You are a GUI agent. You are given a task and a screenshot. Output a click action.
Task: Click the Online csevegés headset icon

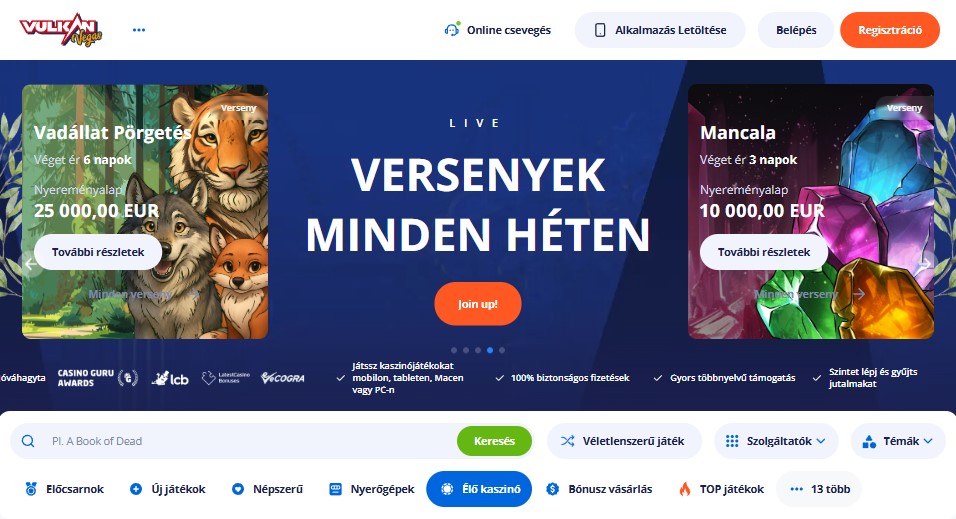pos(452,30)
